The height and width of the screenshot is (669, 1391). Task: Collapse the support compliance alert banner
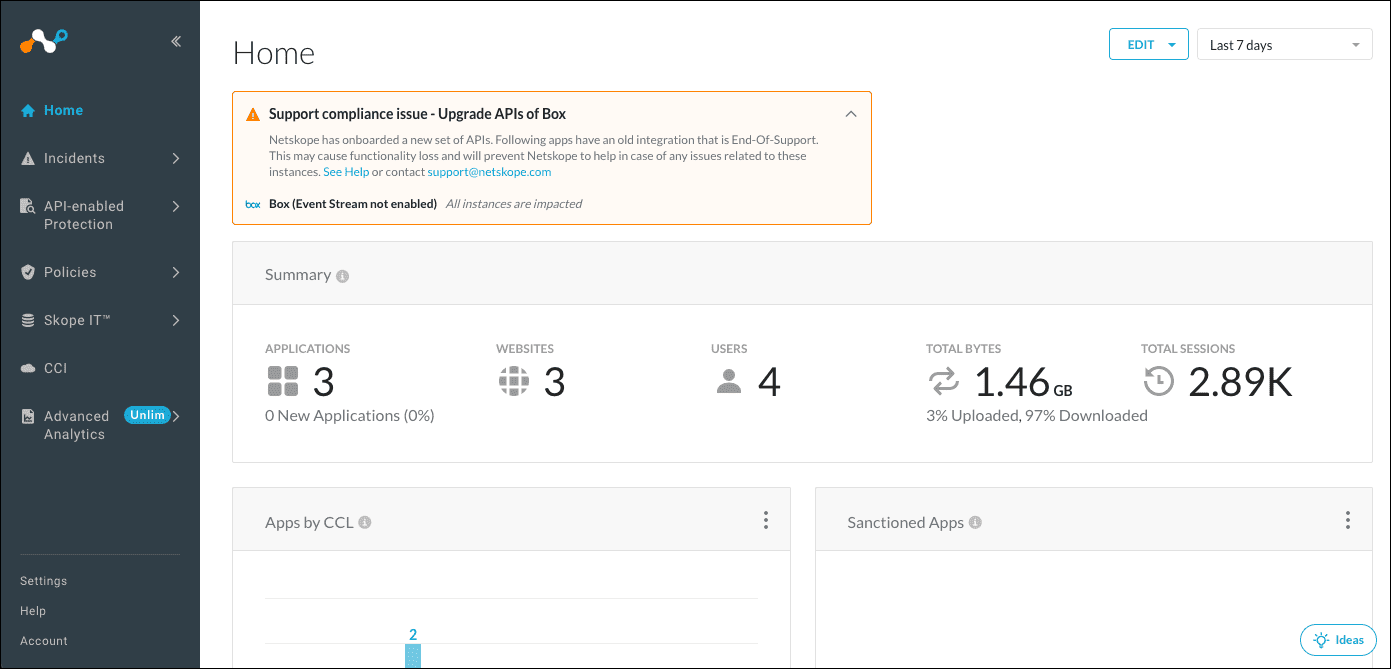pos(851,114)
